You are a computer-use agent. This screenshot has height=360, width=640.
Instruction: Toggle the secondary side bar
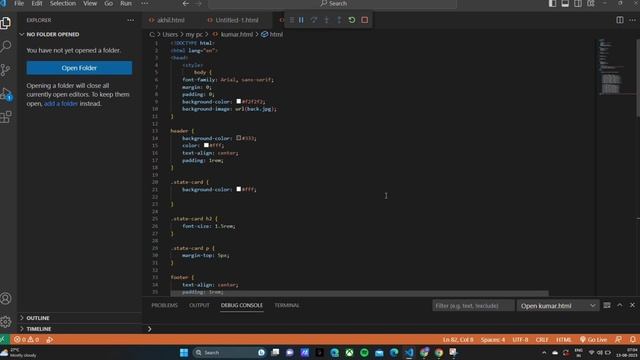click(x=578, y=4)
